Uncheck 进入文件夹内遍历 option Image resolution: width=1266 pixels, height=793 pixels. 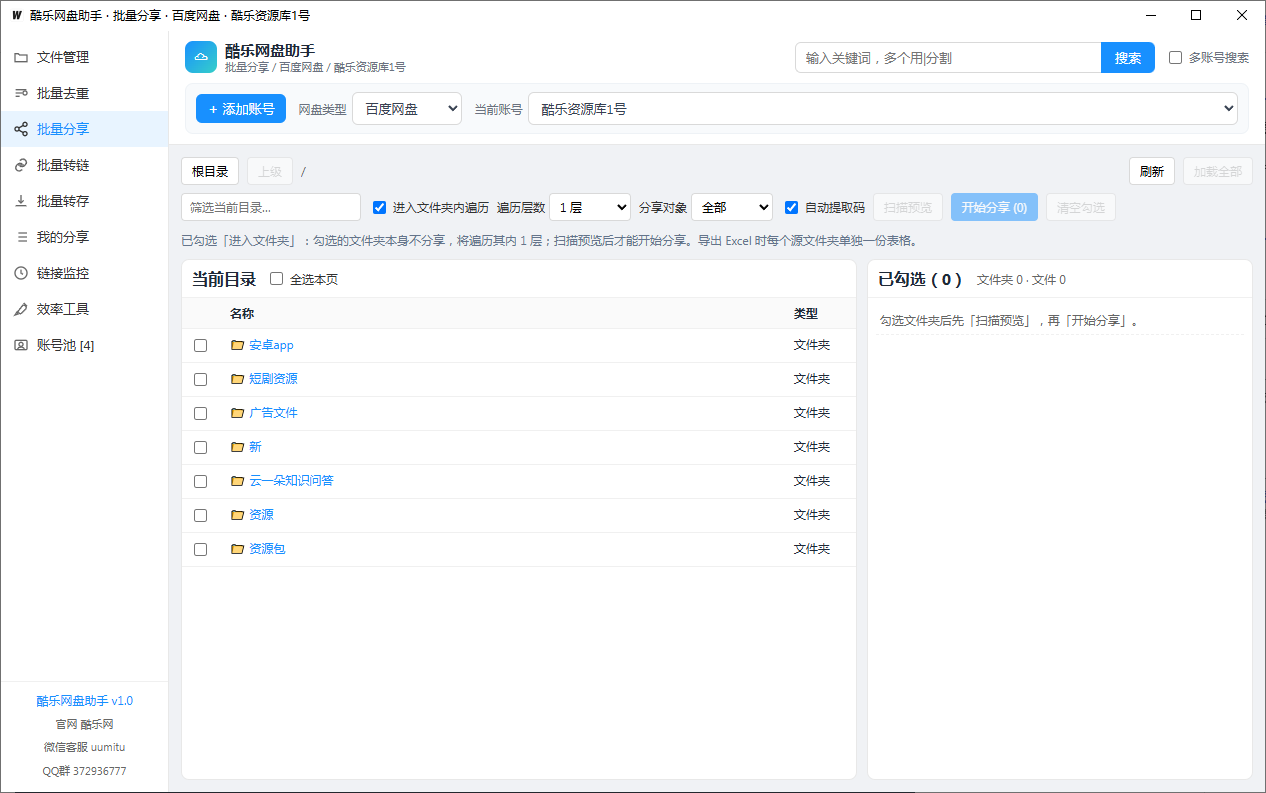(379, 208)
